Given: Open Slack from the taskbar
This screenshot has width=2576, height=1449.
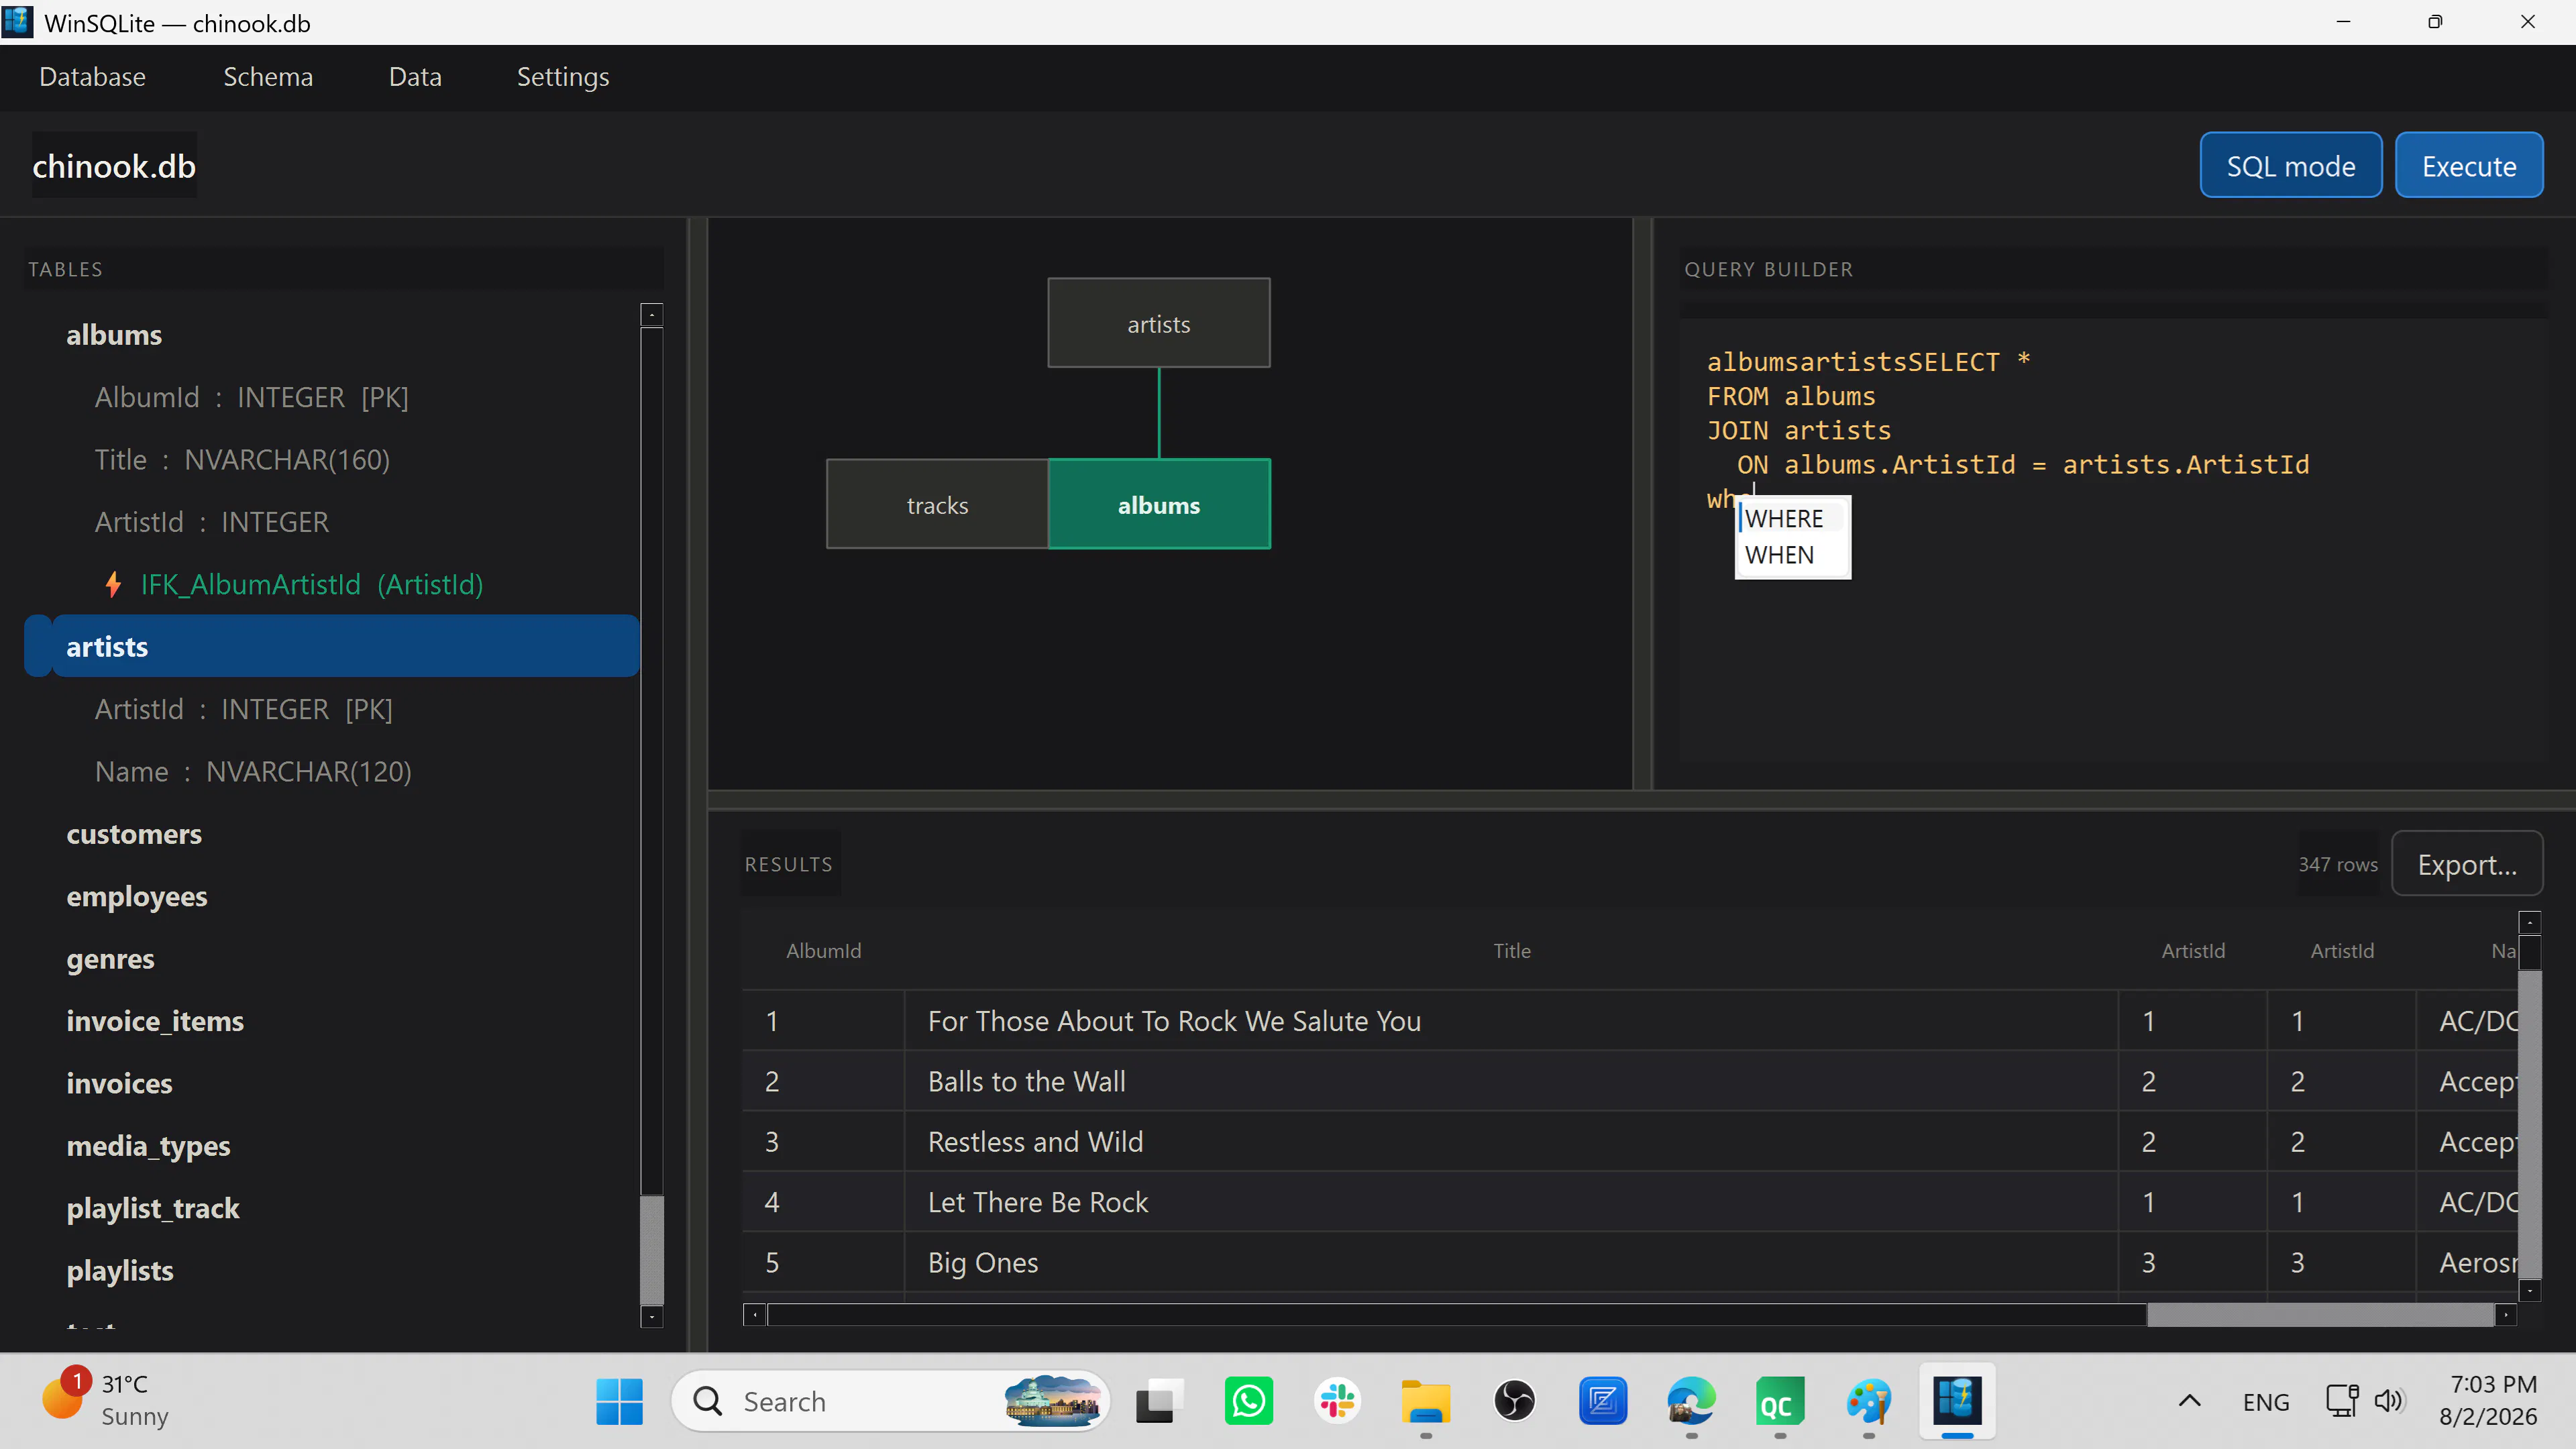Looking at the screenshot, I should coord(1337,1400).
